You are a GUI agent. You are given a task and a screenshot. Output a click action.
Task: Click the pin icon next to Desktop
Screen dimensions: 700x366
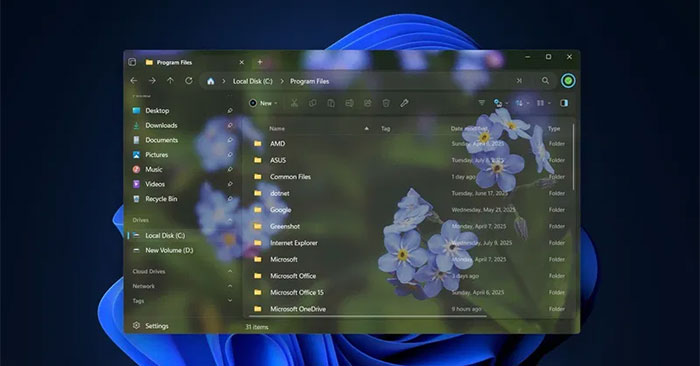230,110
